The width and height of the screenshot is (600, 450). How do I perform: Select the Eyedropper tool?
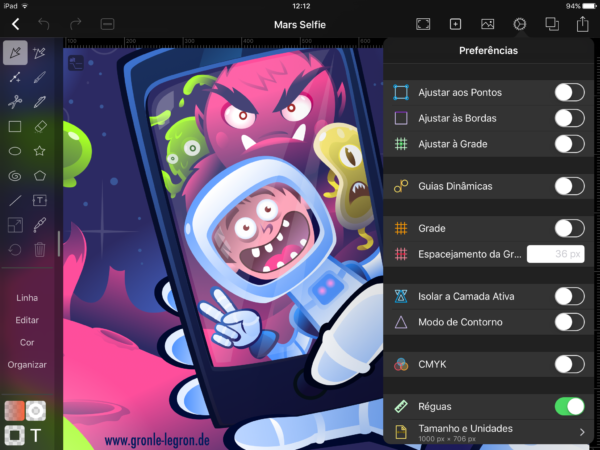click(x=39, y=225)
